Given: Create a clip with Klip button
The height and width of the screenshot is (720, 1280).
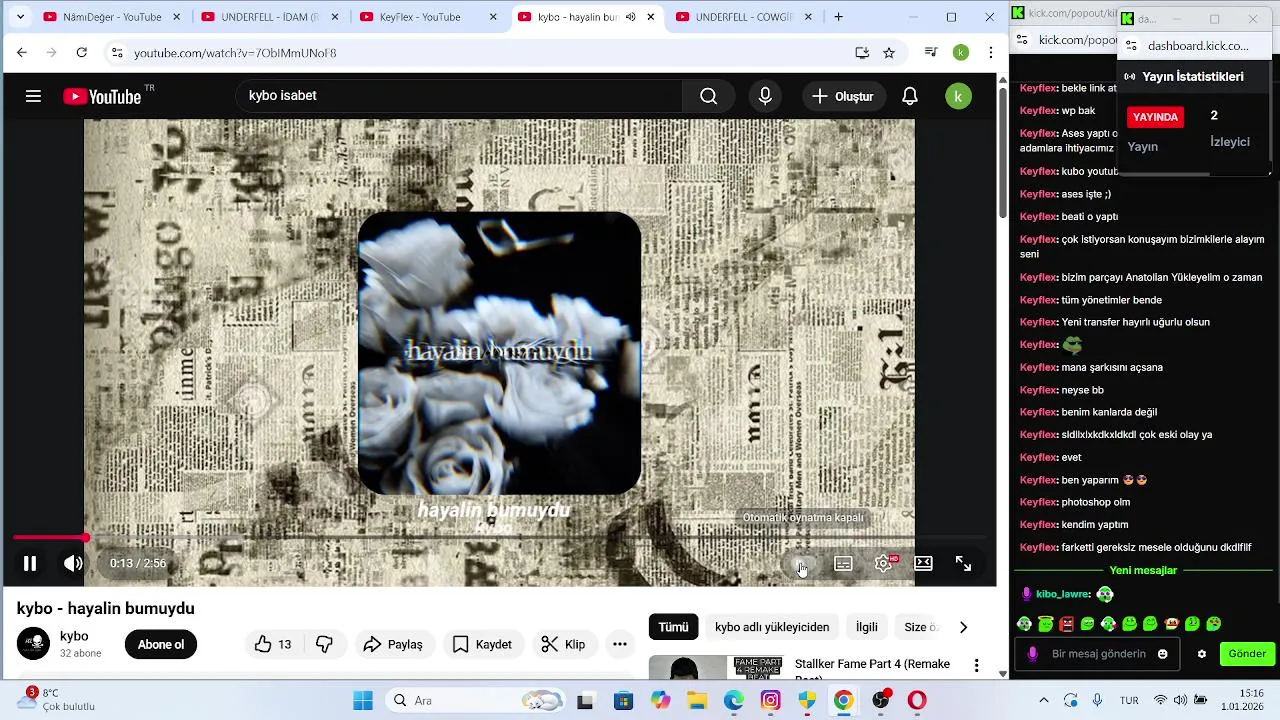Looking at the screenshot, I should pos(563,645).
